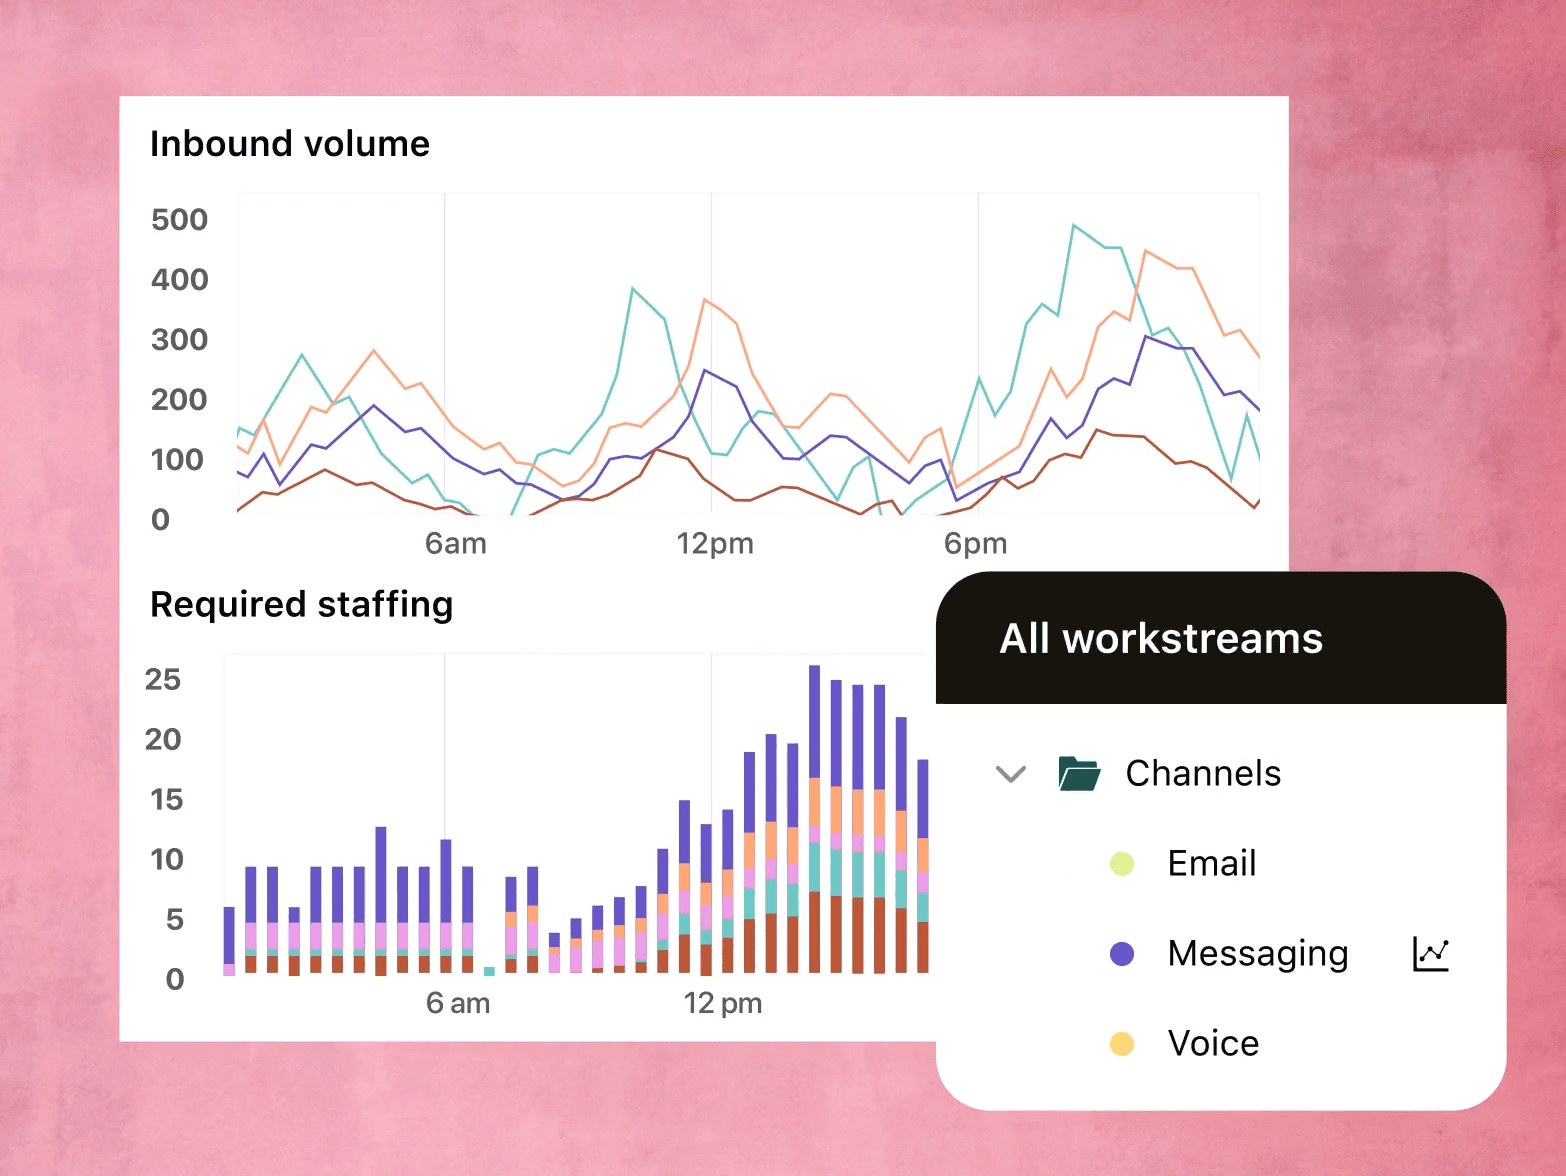This screenshot has width=1566, height=1176.
Task: Click the 6am label on Inbound volume
Action: tap(456, 543)
